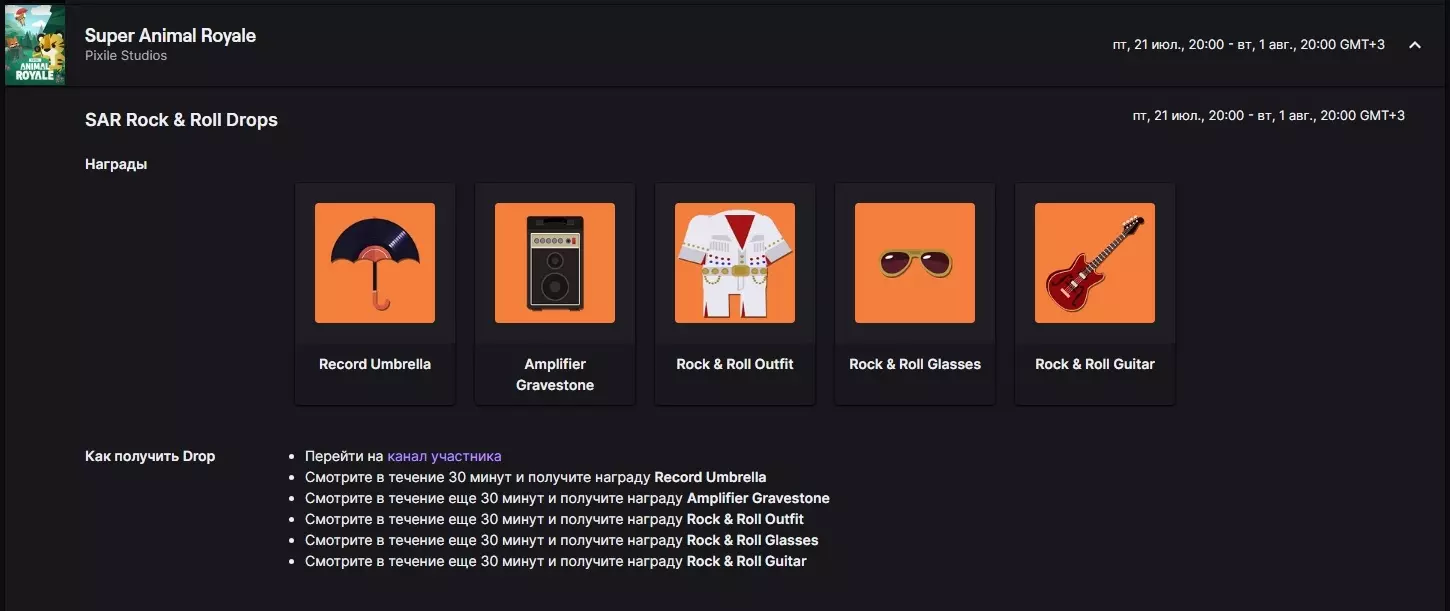Click the instruction line mentioning Rock & Roll Glasses
This screenshot has height=611, width=1450.
pyautogui.click(x=562, y=540)
